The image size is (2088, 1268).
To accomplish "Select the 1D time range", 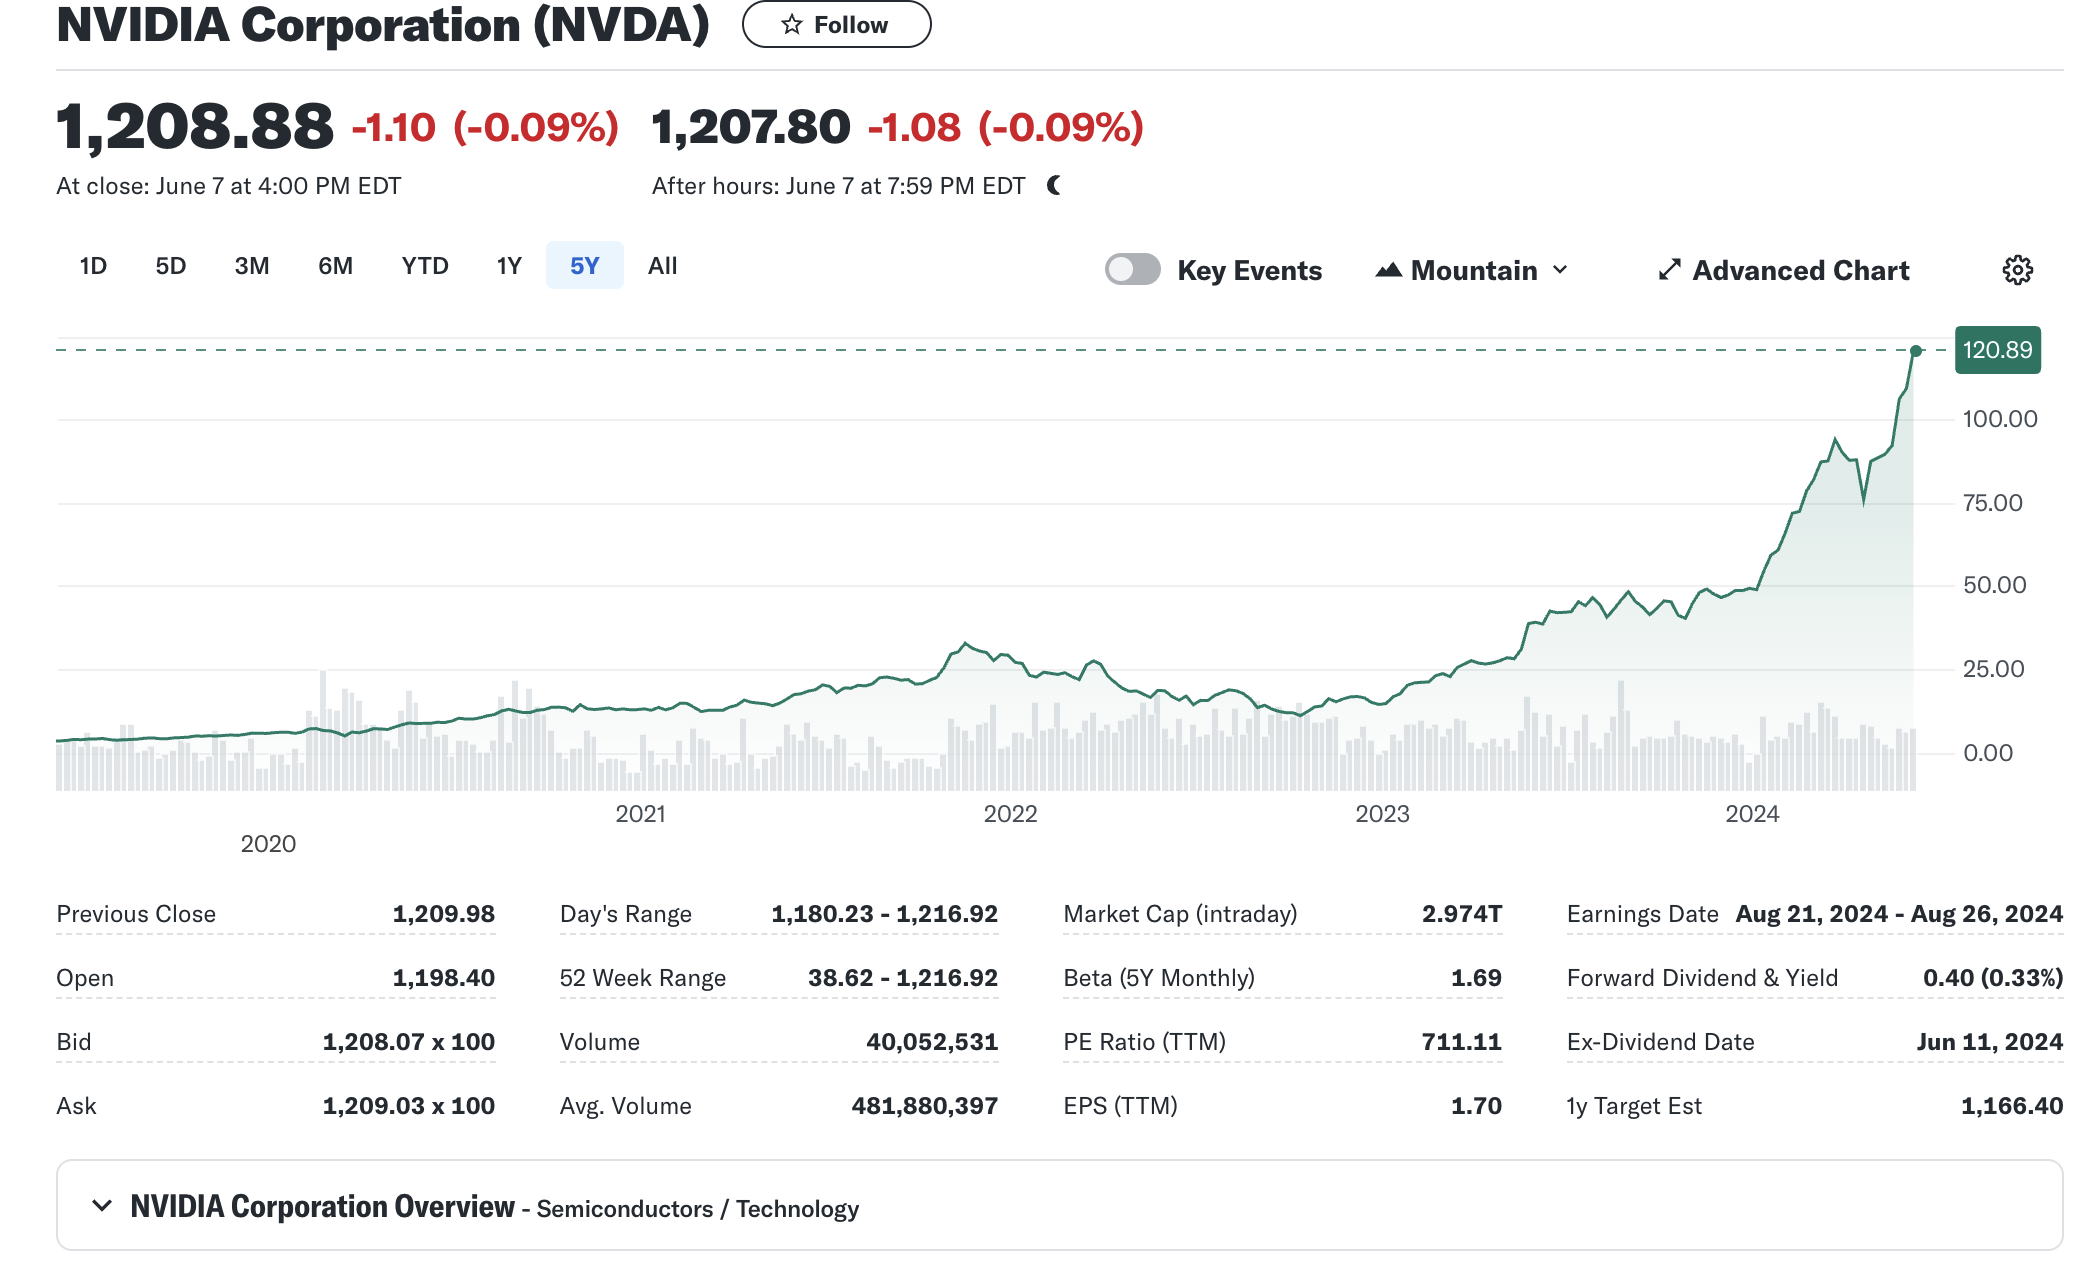I will point(93,266).
